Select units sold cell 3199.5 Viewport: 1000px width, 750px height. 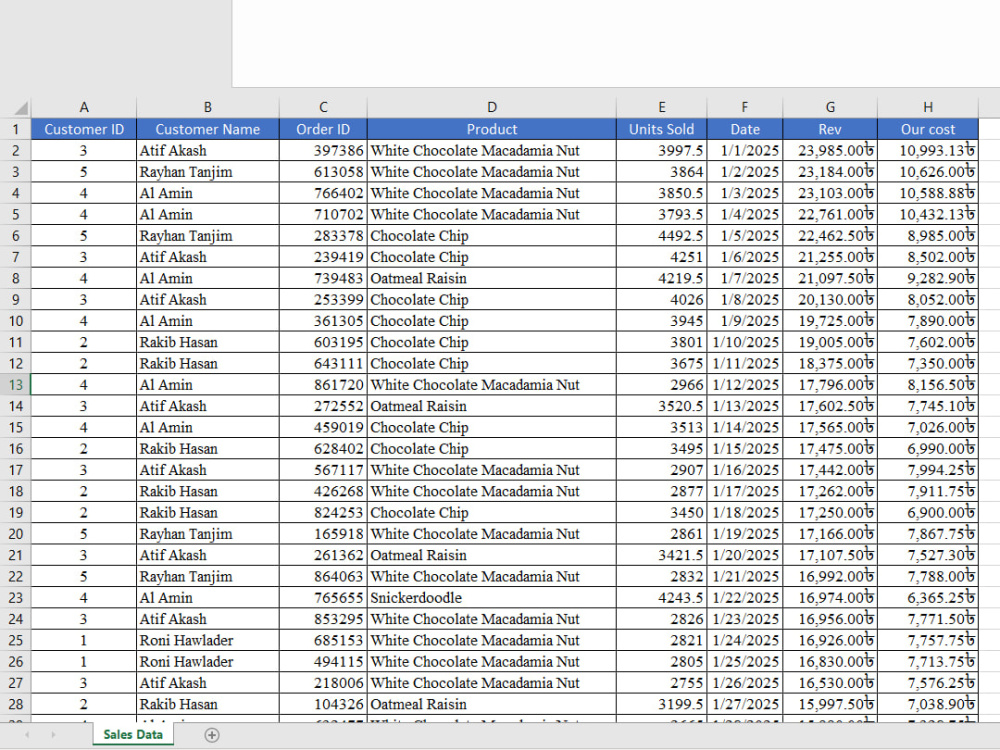click(661, 705)
